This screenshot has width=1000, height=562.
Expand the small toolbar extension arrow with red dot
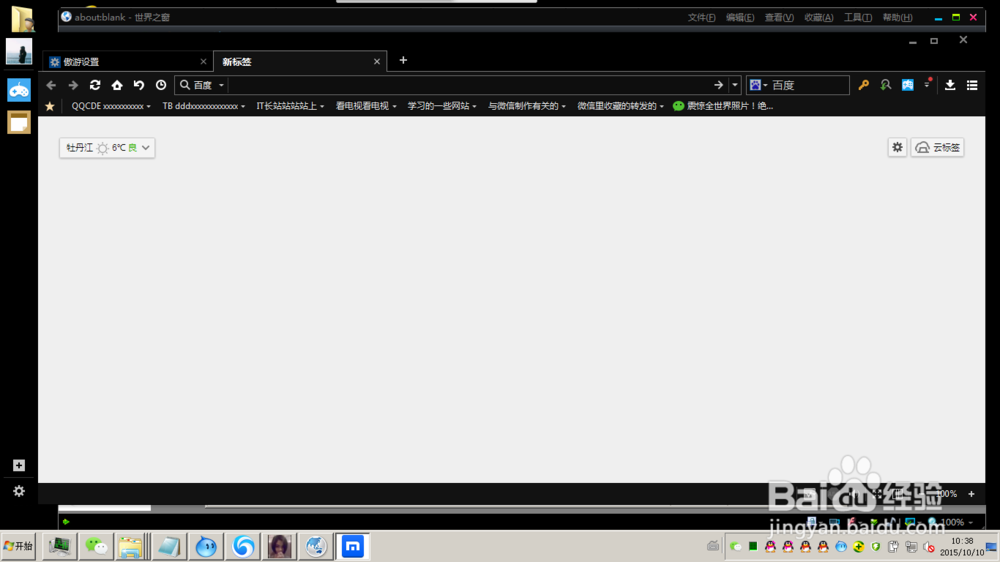pyautogui.click(x=927, y=84)
